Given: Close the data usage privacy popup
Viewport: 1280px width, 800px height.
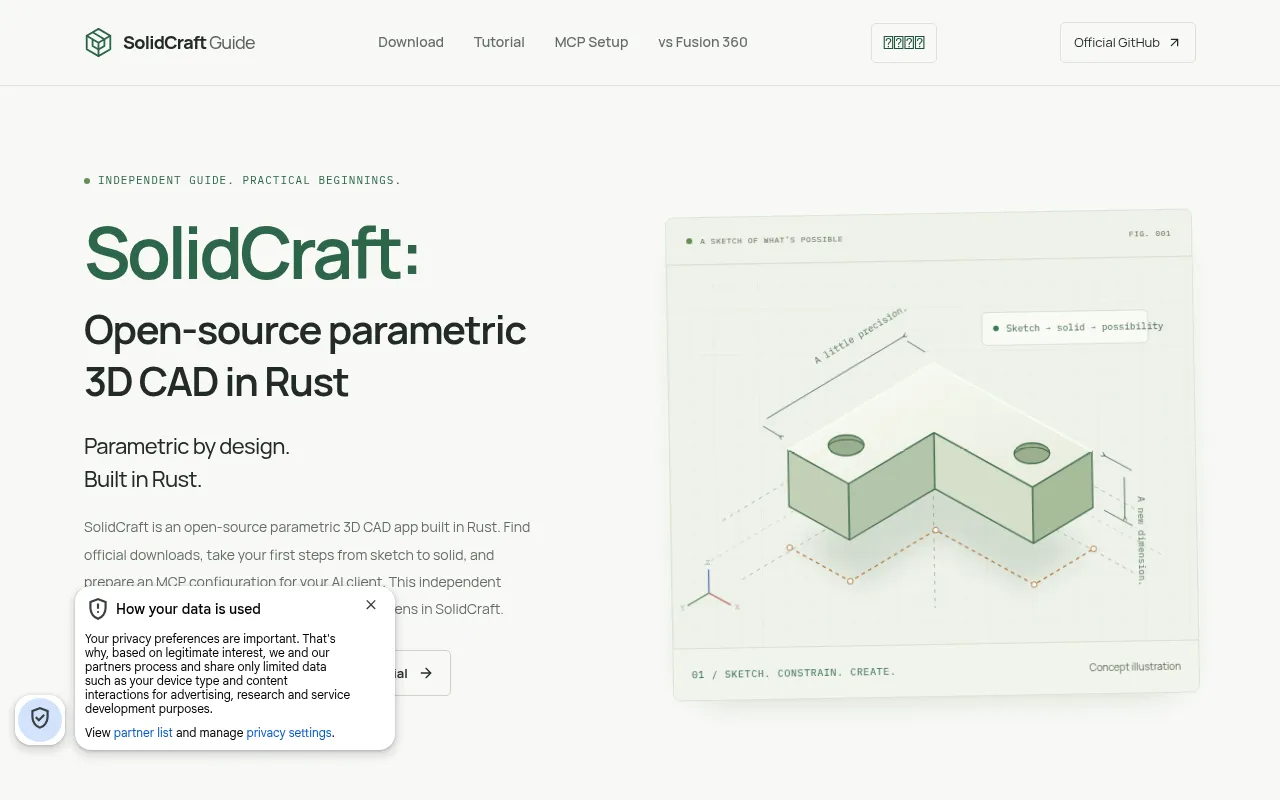Looking at the screenshot, I should click(371, 605).
